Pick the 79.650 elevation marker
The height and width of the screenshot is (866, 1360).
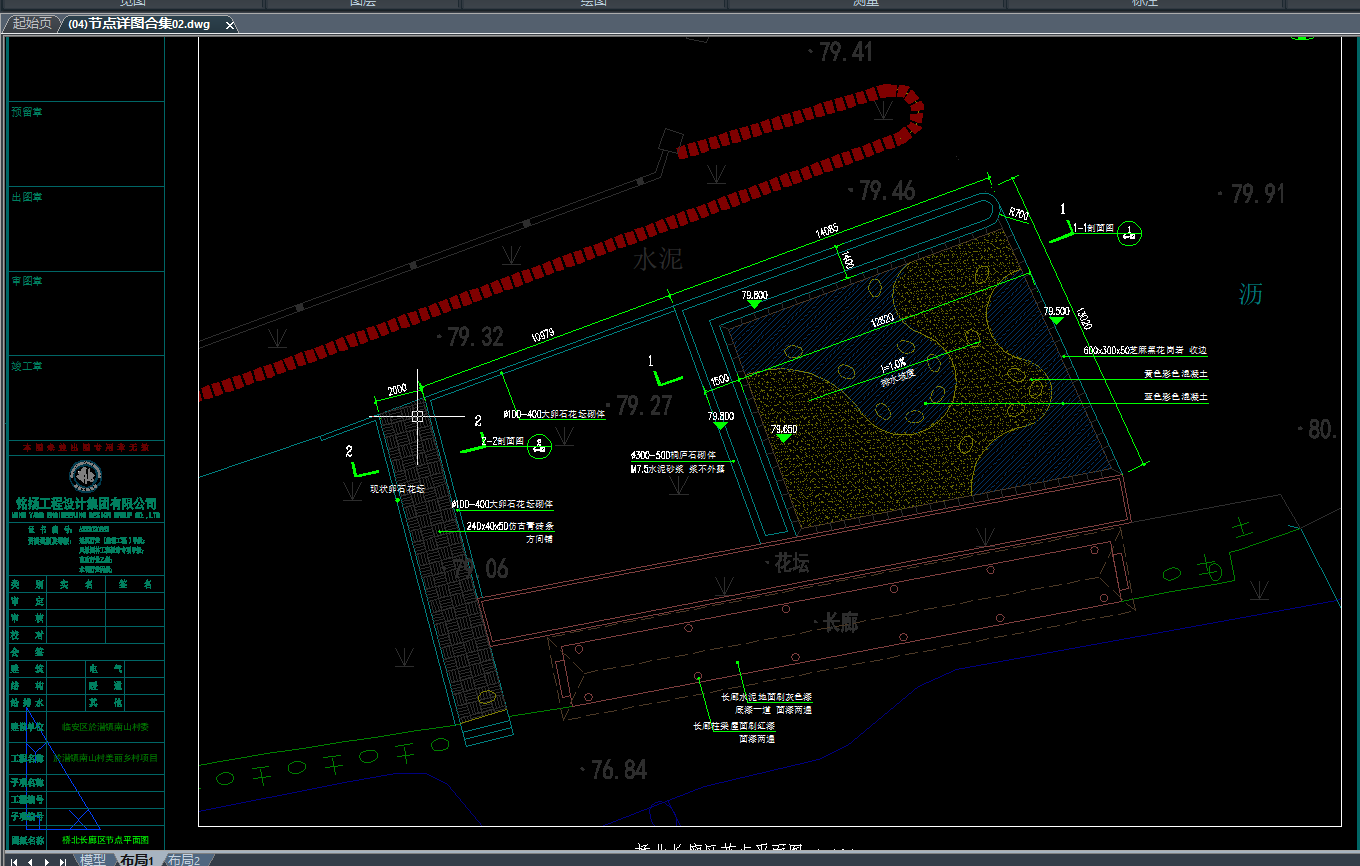[x=784, y=430]
